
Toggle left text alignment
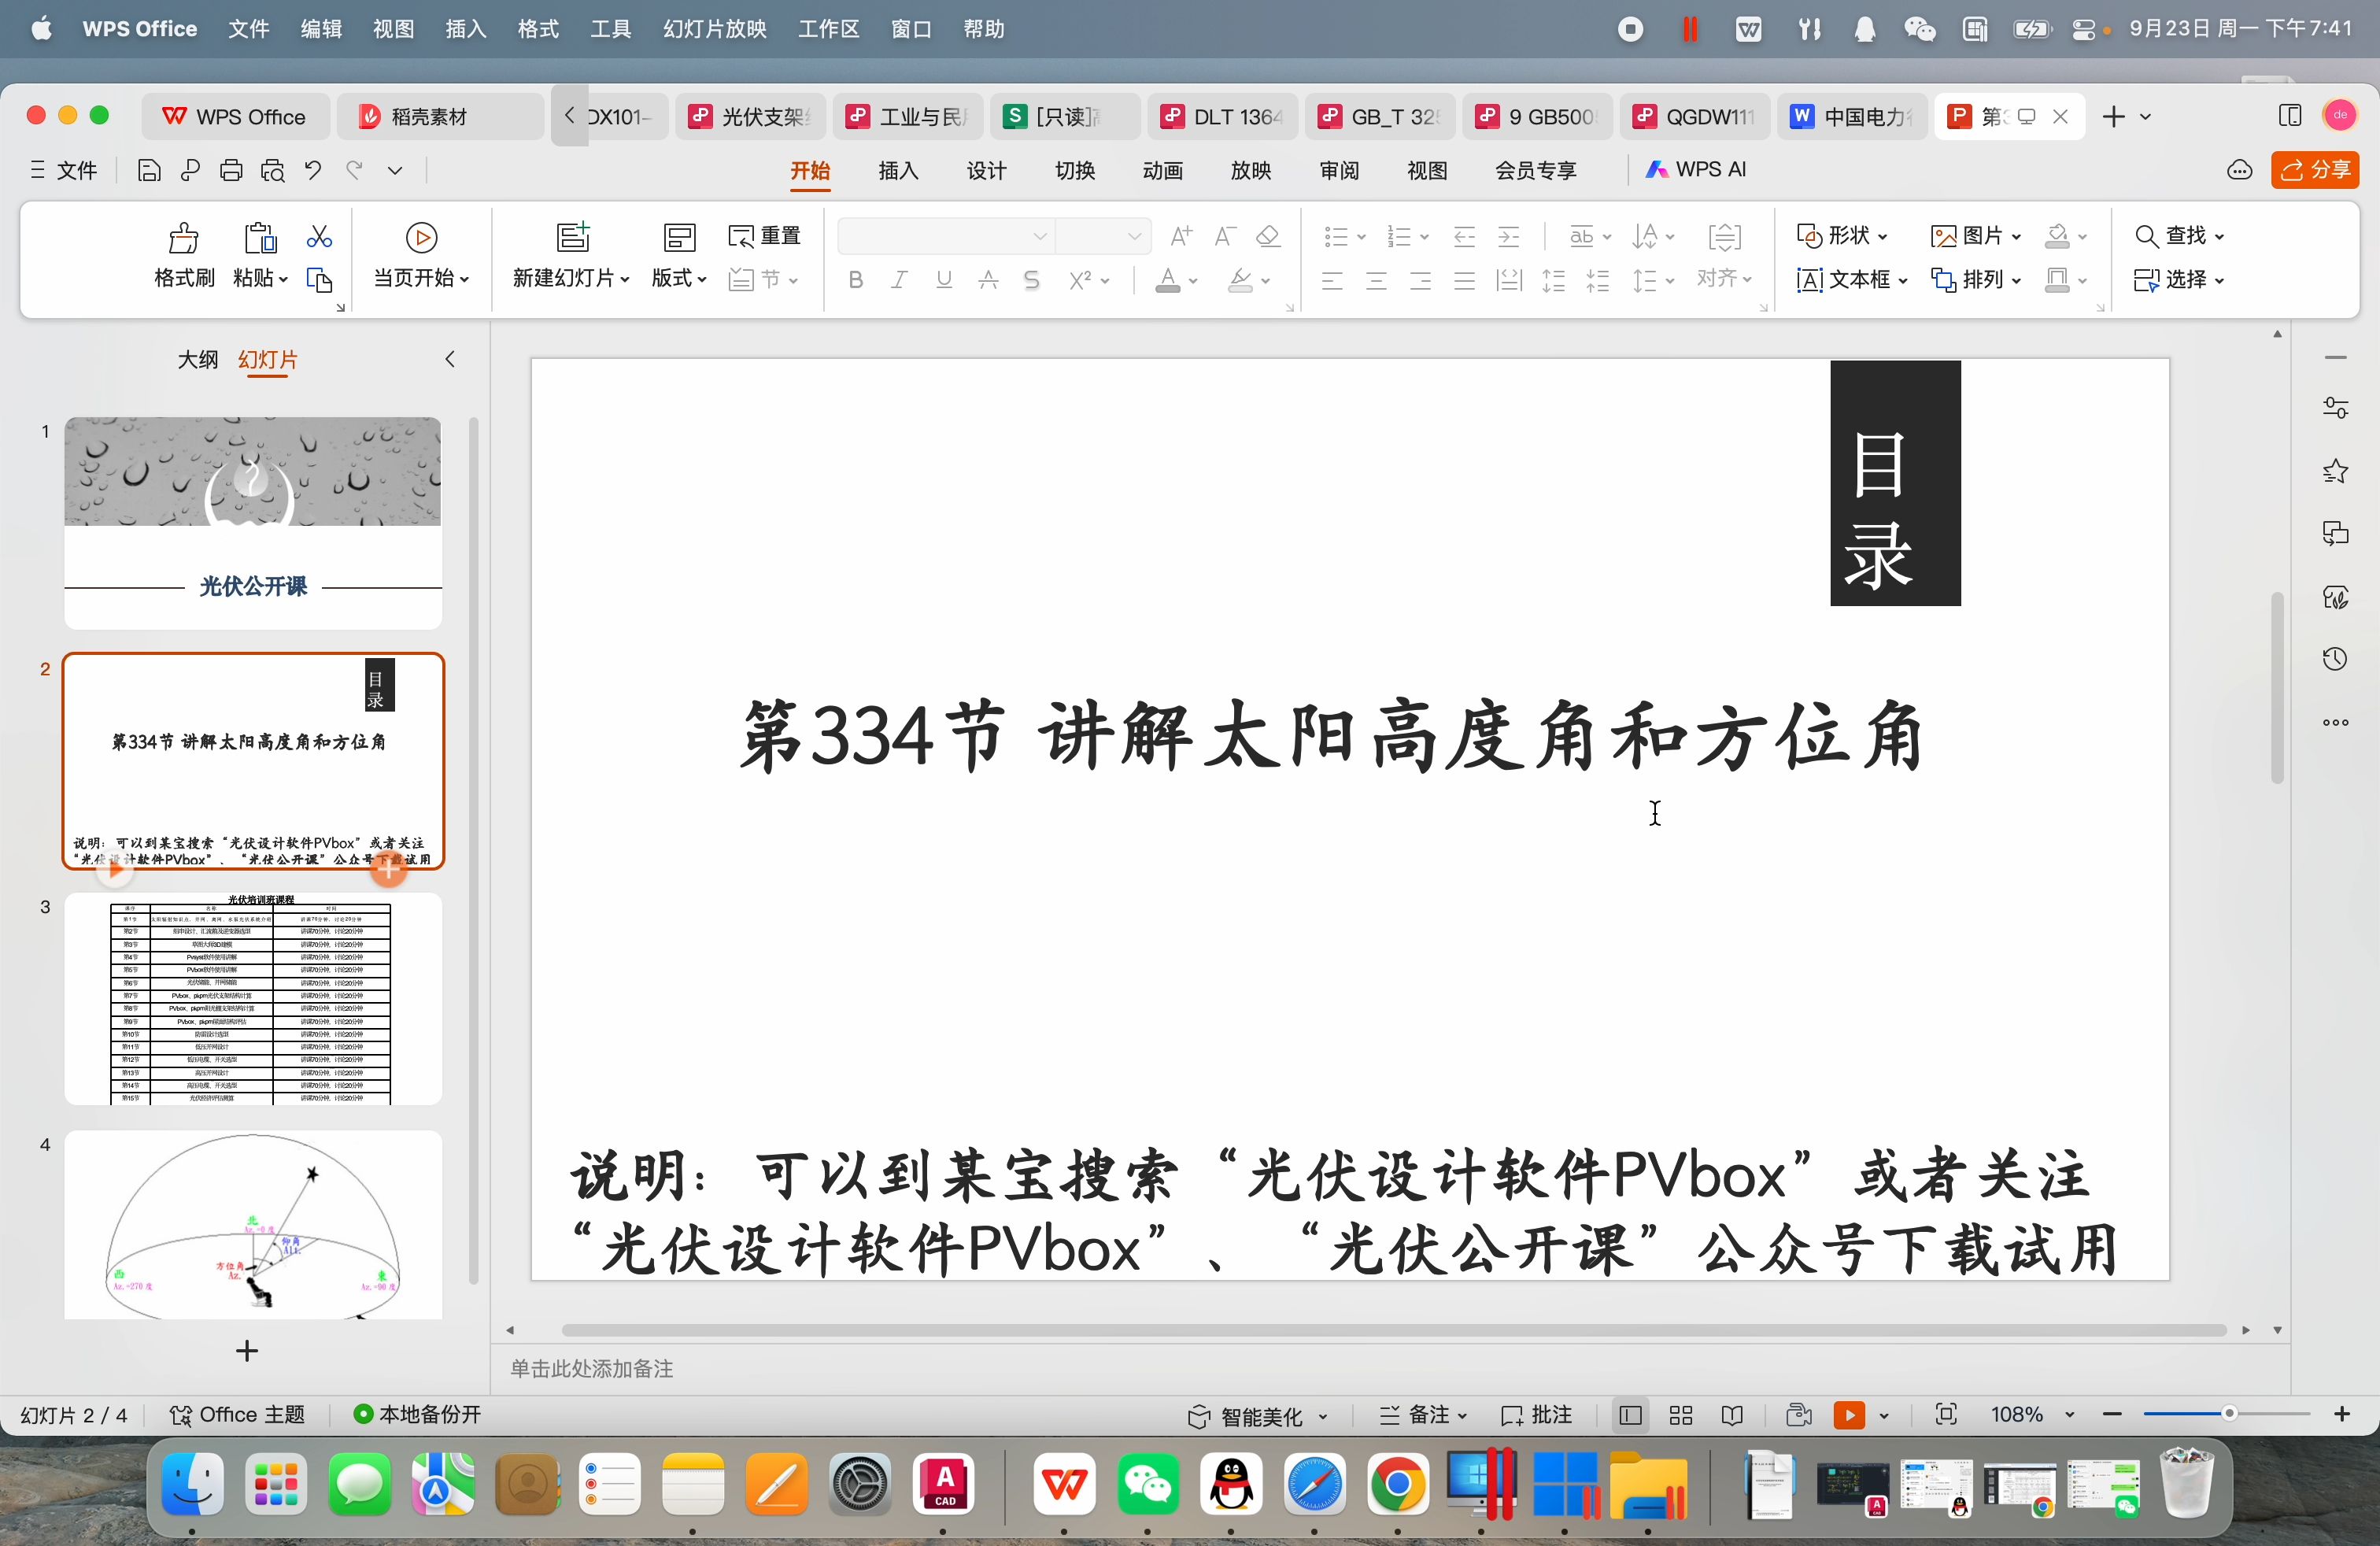click(x=1331, y=281)
